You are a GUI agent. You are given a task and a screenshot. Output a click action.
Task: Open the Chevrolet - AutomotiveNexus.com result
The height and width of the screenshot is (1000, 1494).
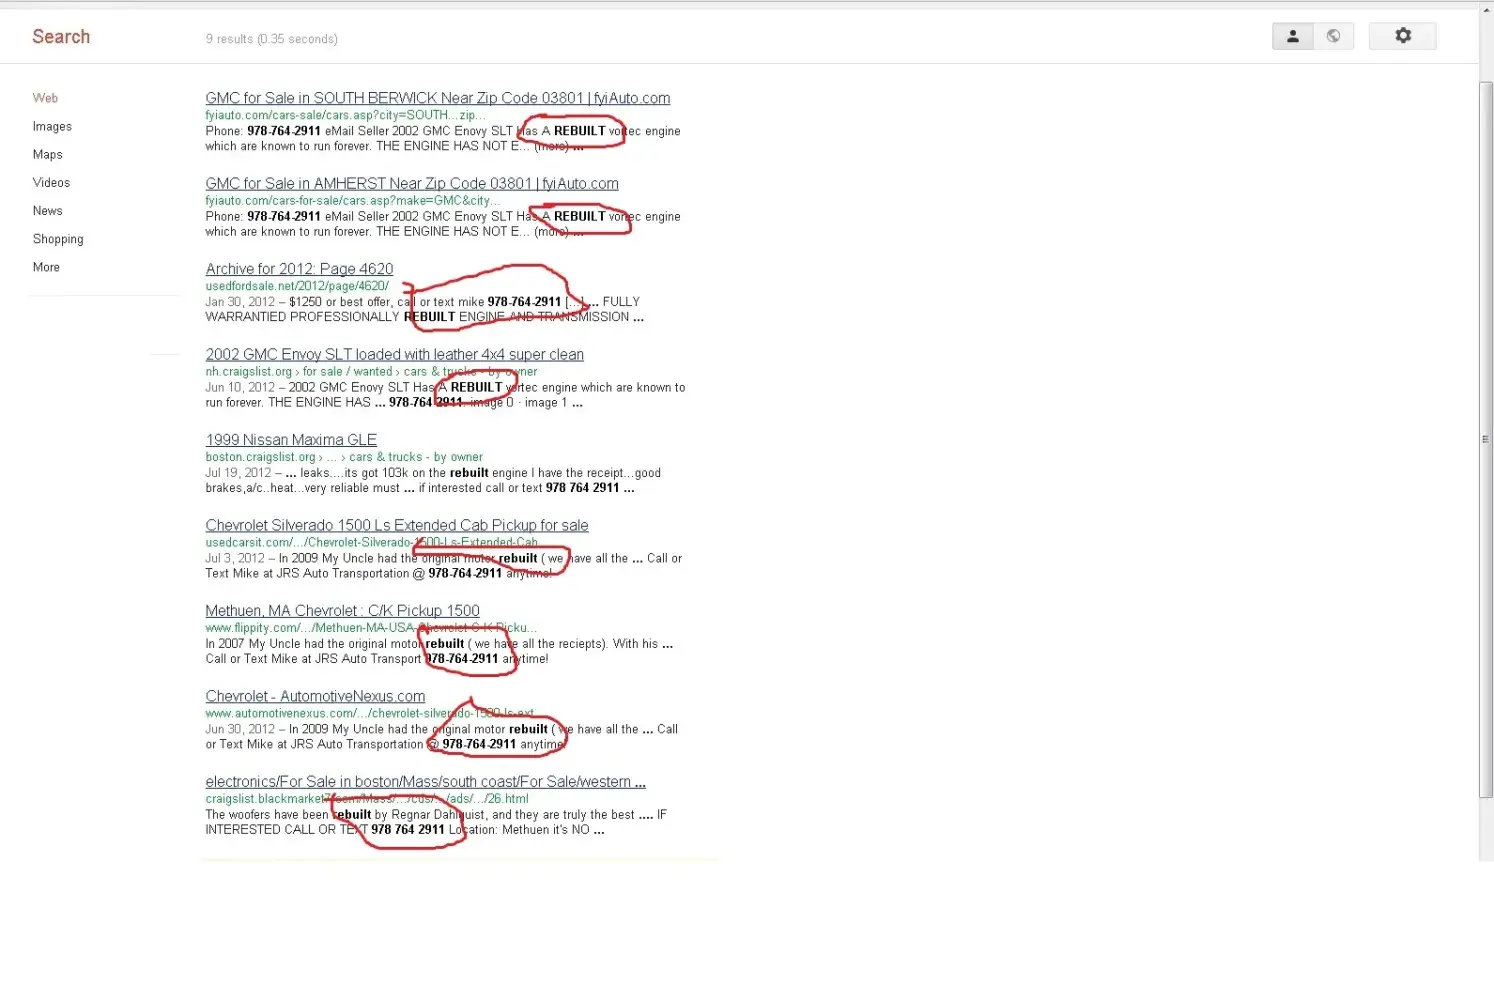pyautogui.click(x=315, y=697)
